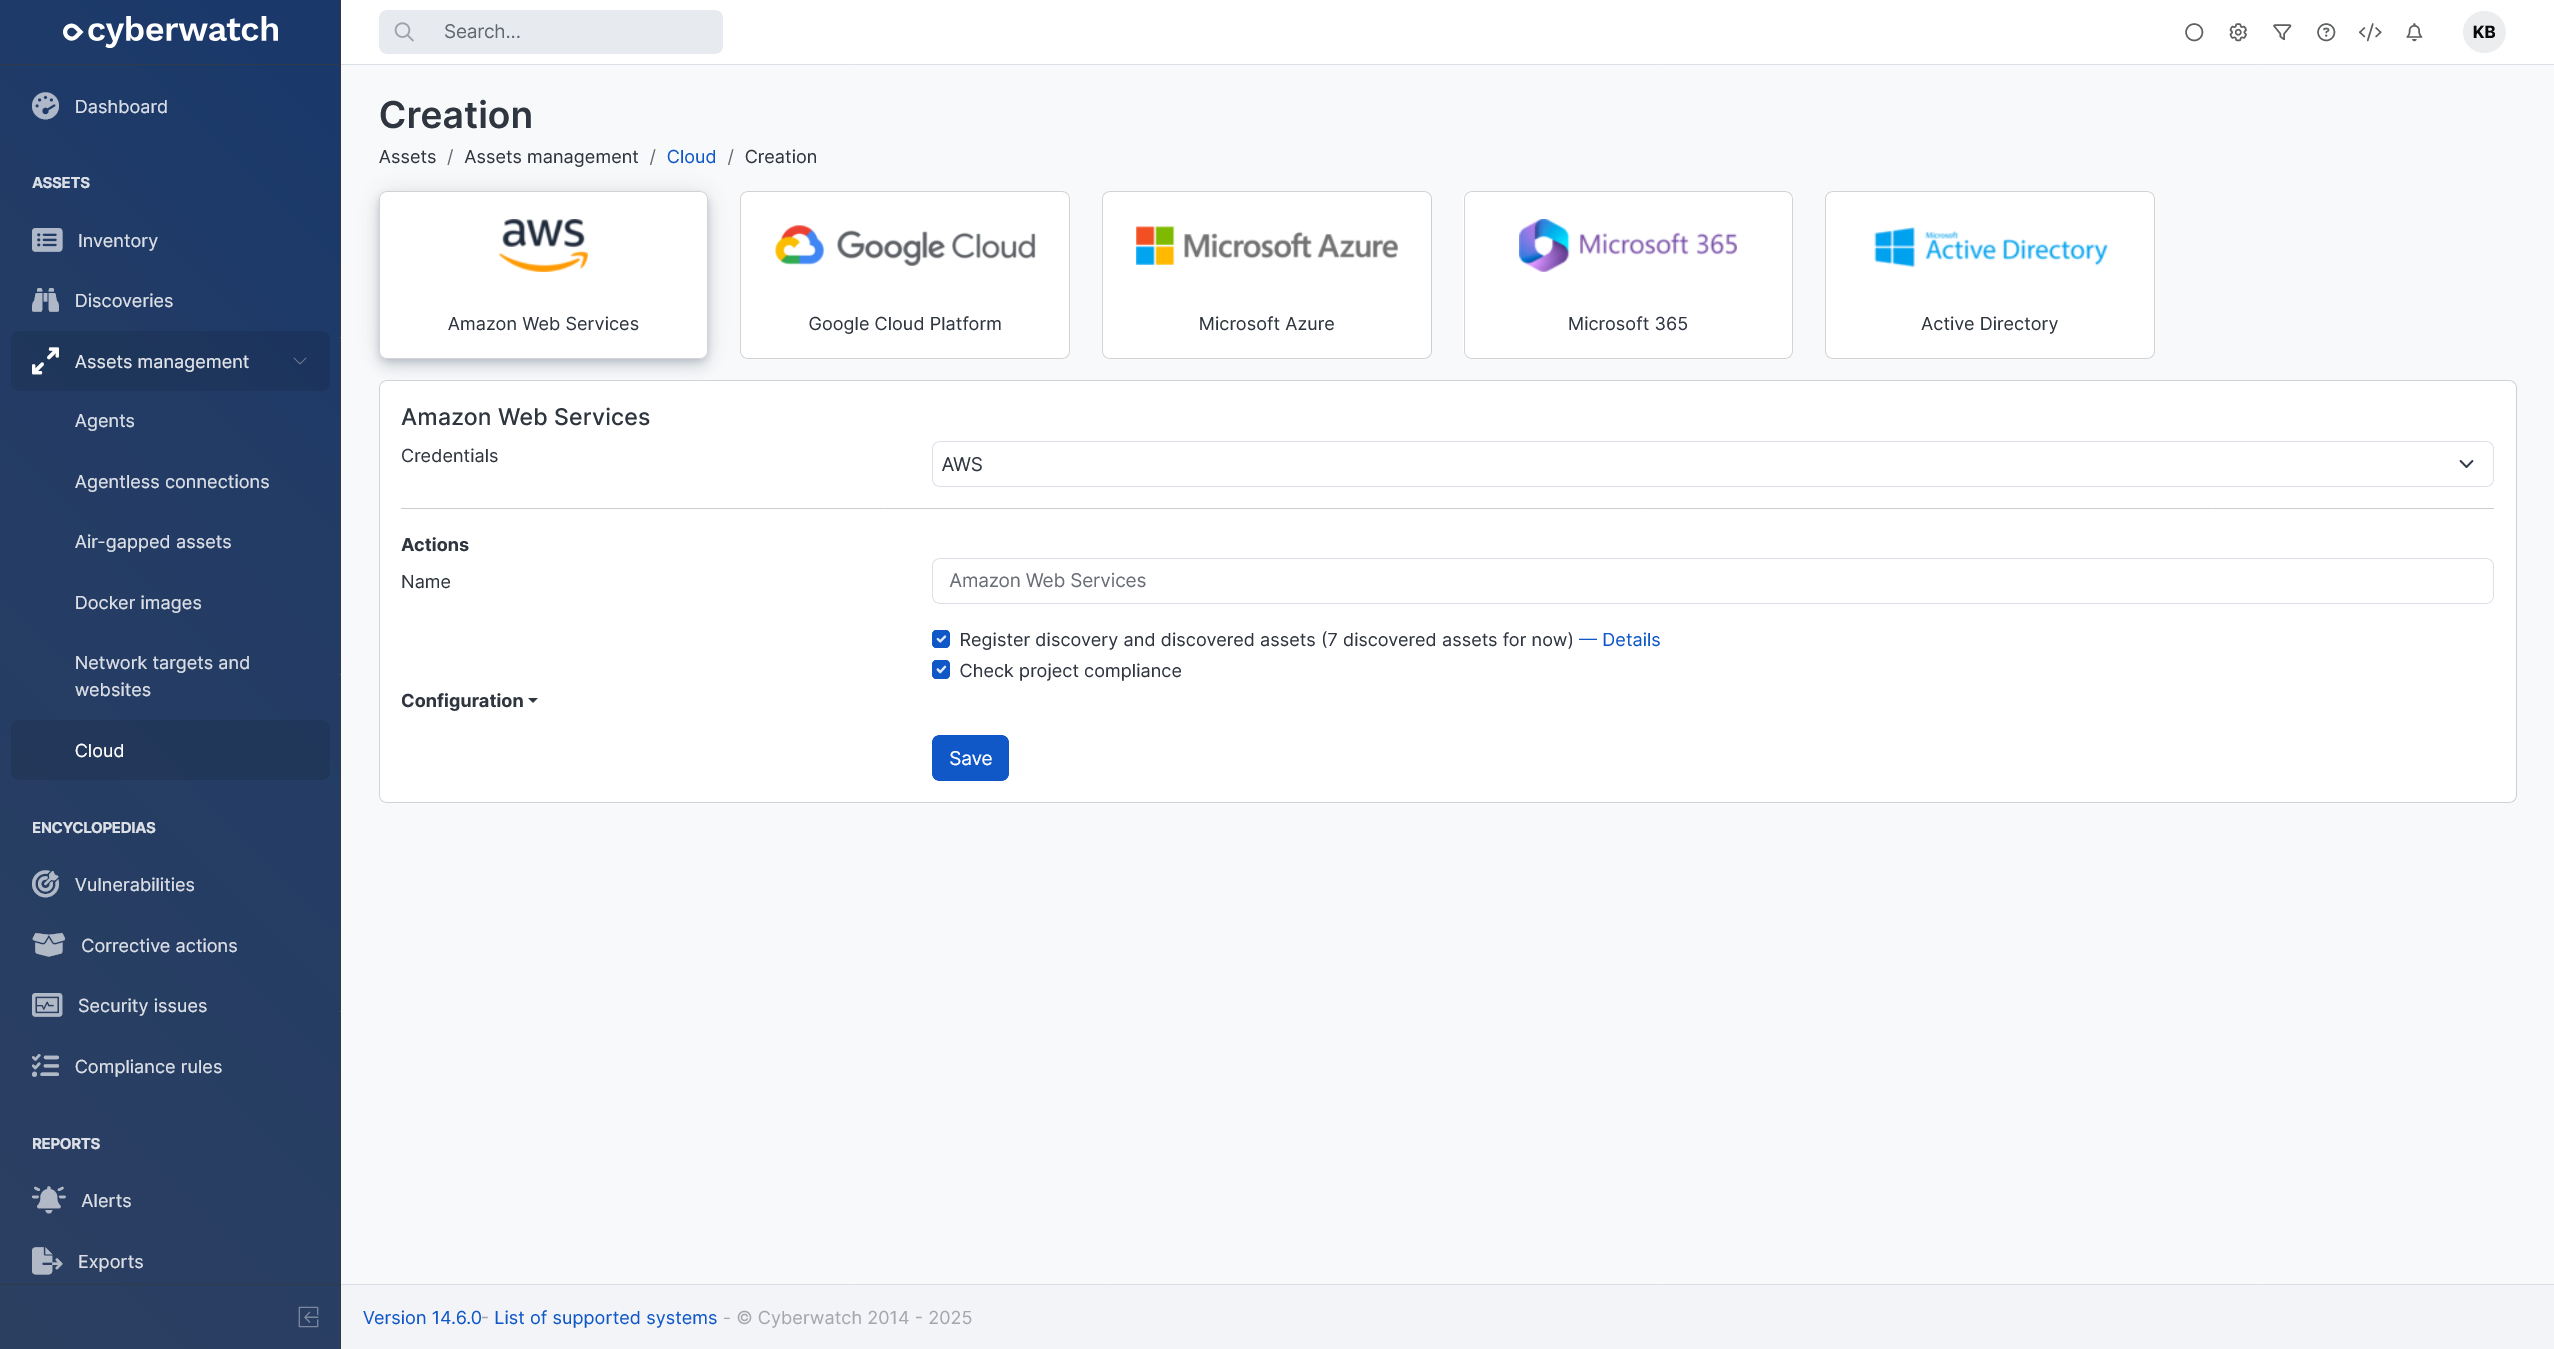Toggle Check project compliance checkbox
Viewport: 2554px width, 1349px height.
pos(941,670)
